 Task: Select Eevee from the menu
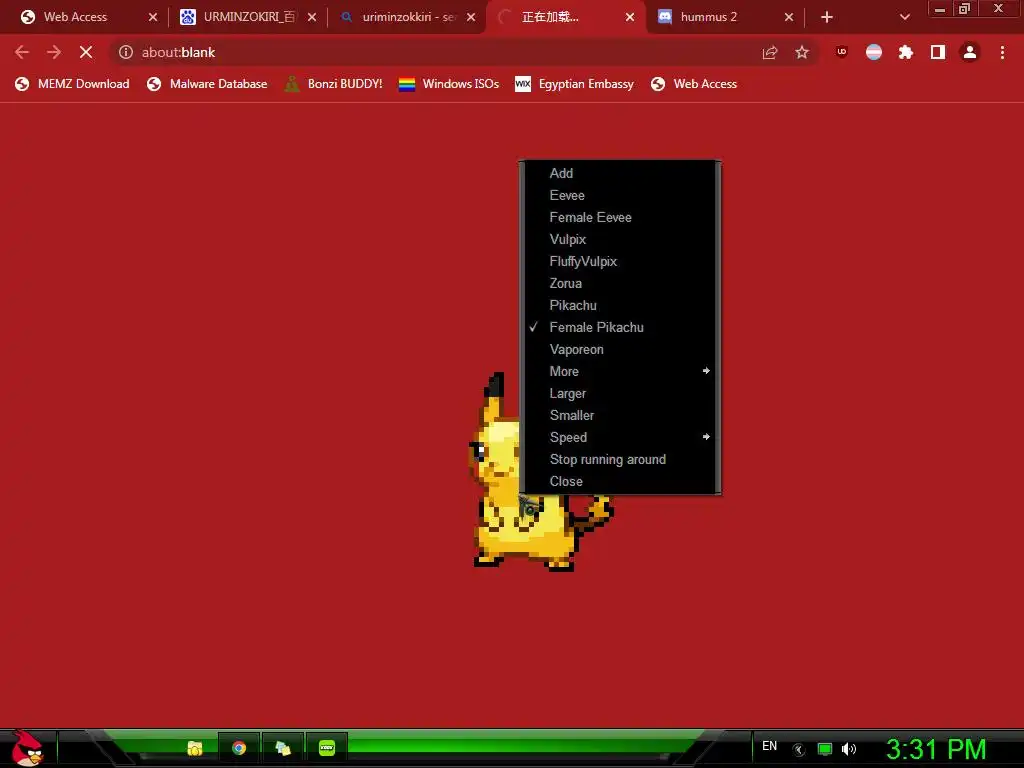pos(620,195)
